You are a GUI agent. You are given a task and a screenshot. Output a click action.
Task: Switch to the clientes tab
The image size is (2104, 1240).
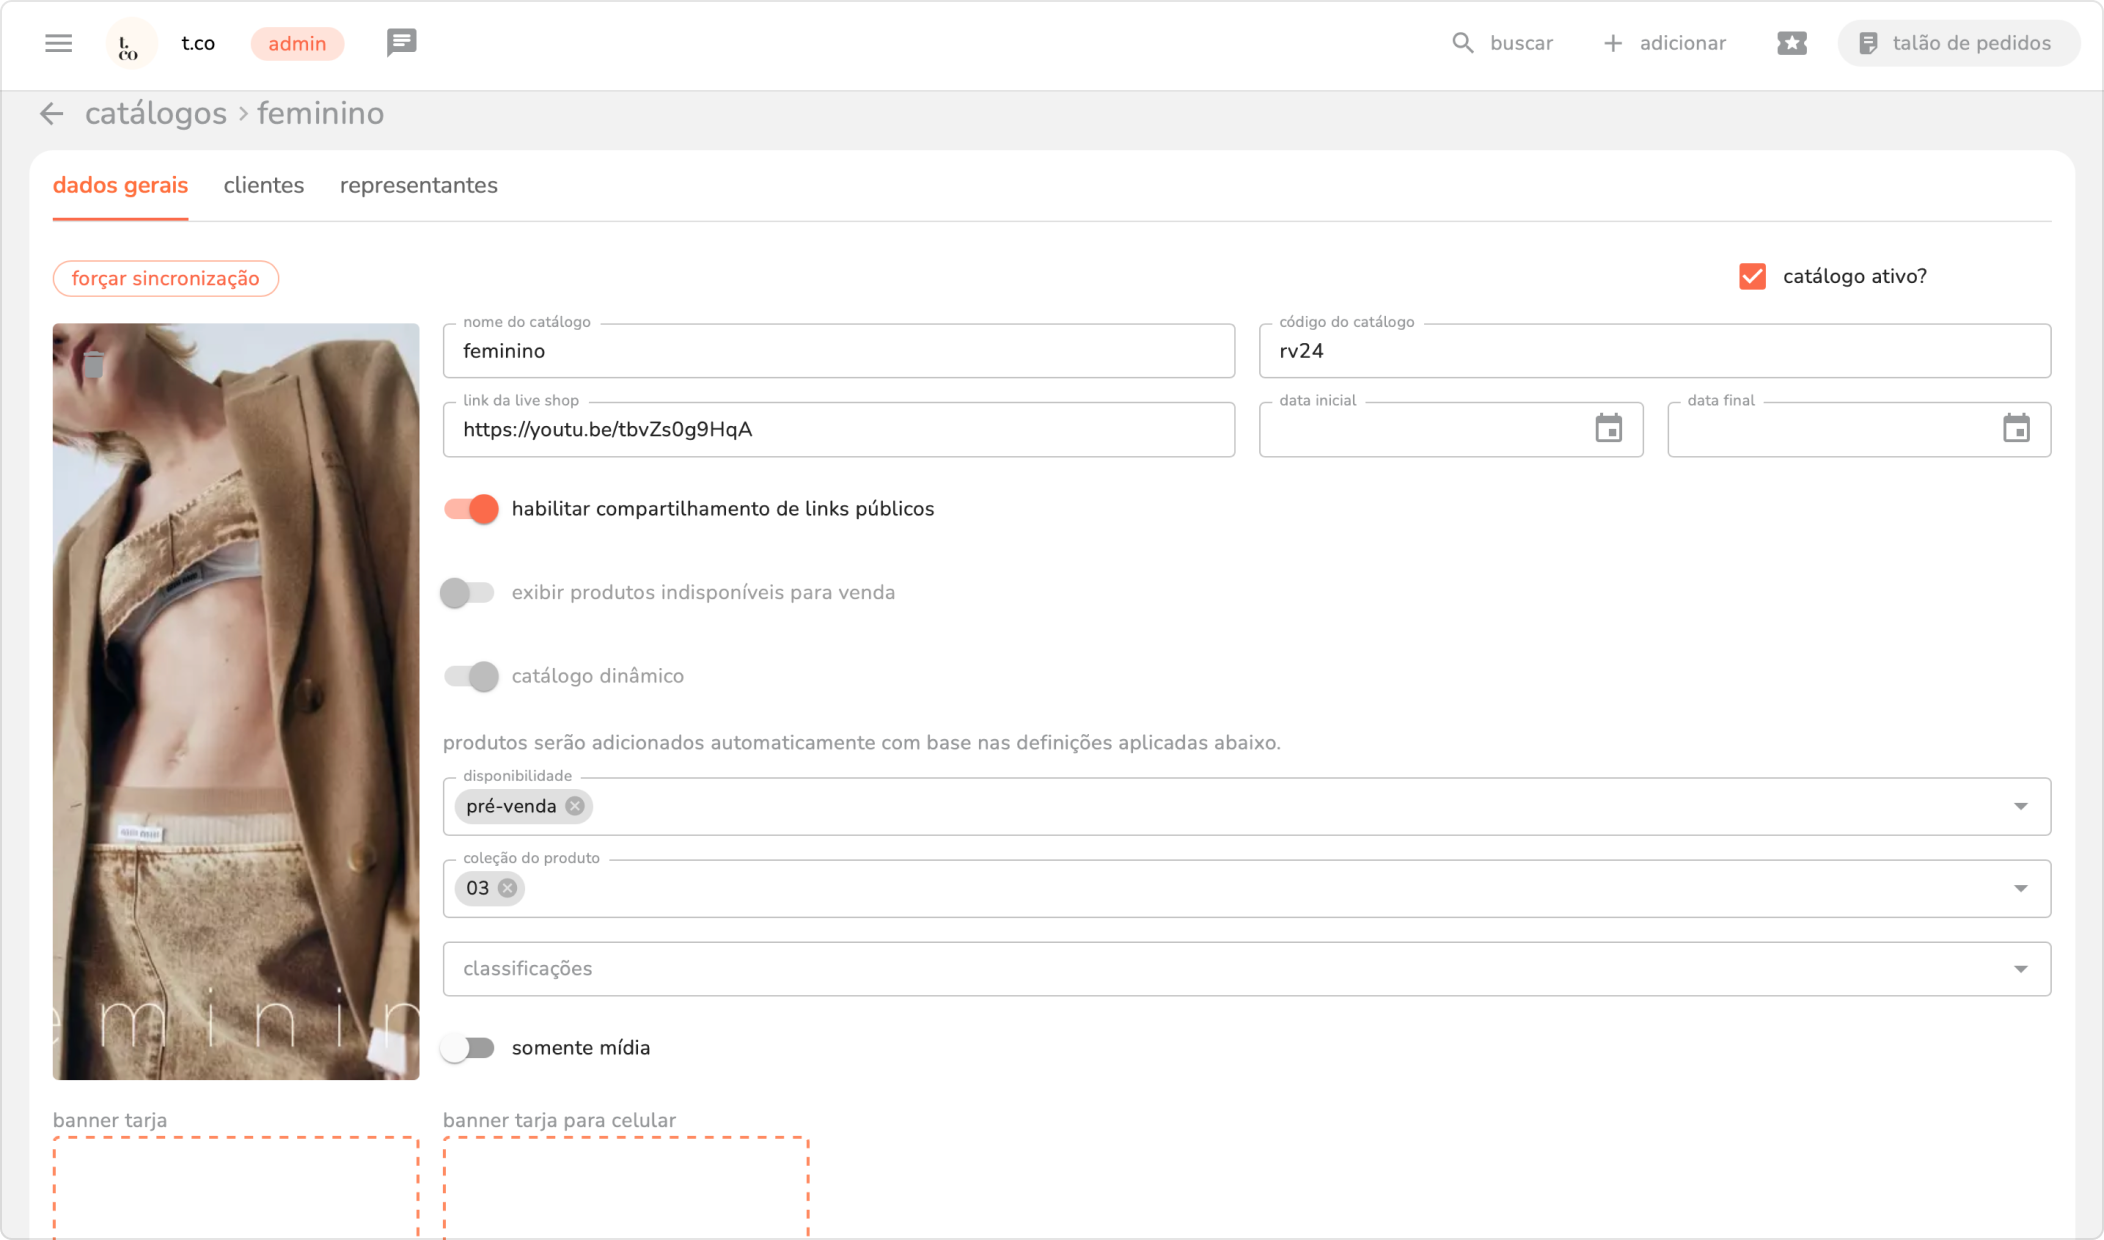point(264,186)
